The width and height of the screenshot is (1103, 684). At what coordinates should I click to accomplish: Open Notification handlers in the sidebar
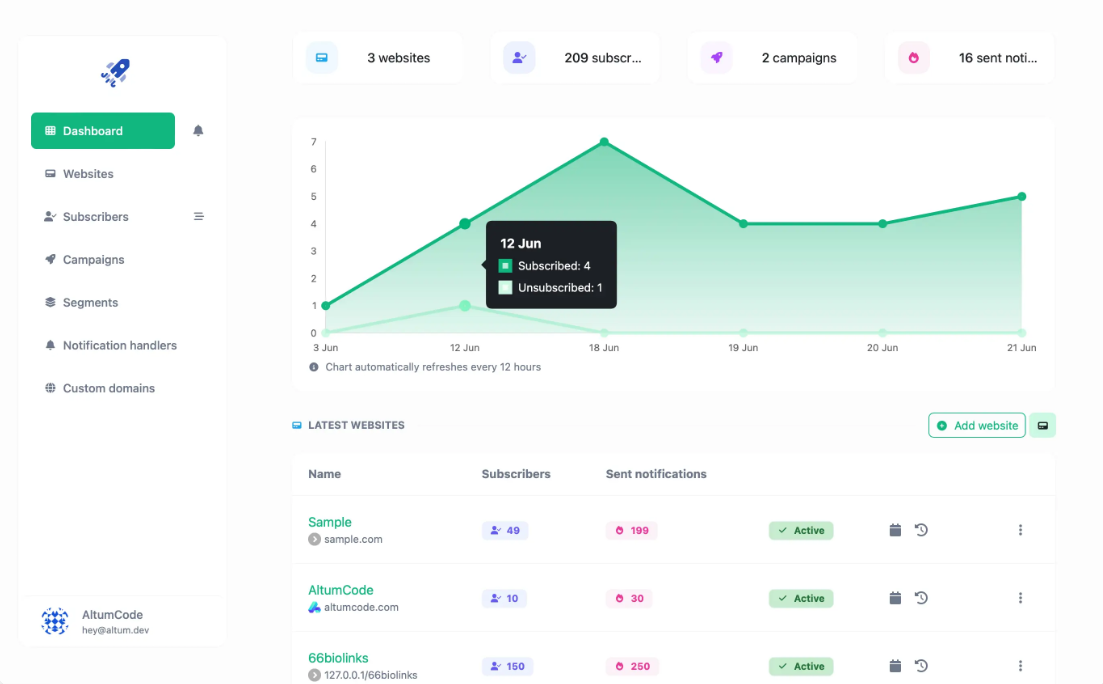pyautogui.click(x=119, y=346)
